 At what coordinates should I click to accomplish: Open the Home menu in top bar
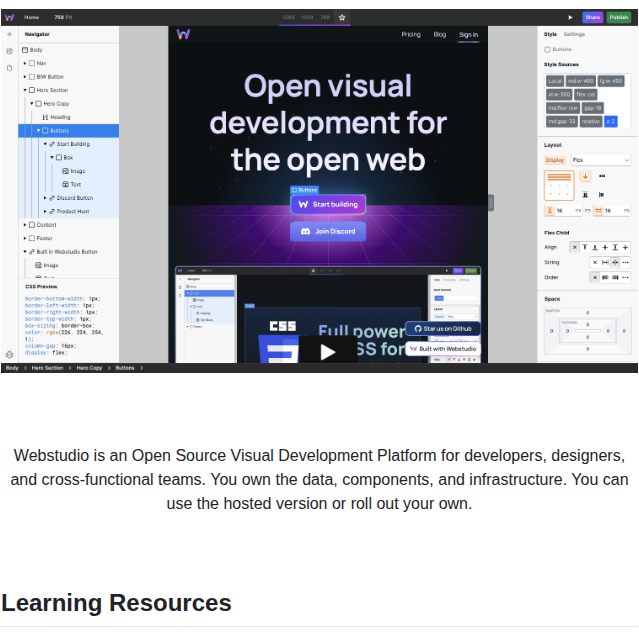point(31,17)
